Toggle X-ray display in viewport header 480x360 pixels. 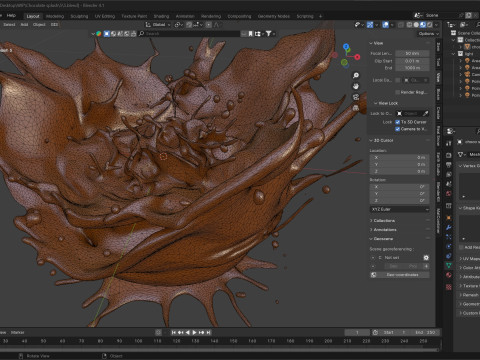(x=401, y=25)
